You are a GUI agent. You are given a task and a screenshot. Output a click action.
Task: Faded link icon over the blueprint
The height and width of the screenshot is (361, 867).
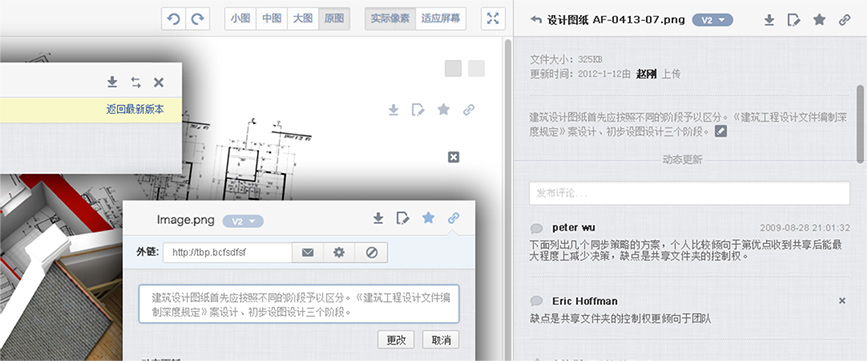(x=468, y=109)
